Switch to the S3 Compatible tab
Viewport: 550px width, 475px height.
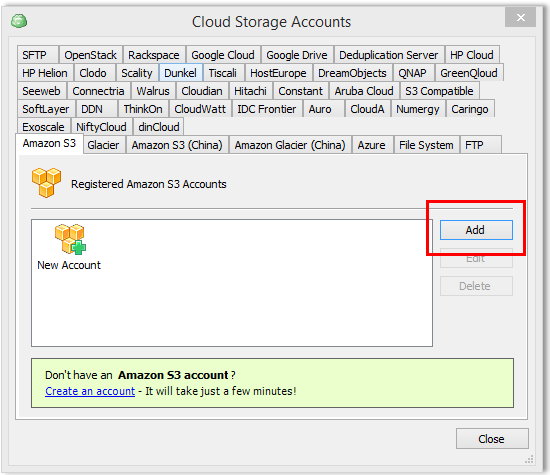(x=439, y=91)
